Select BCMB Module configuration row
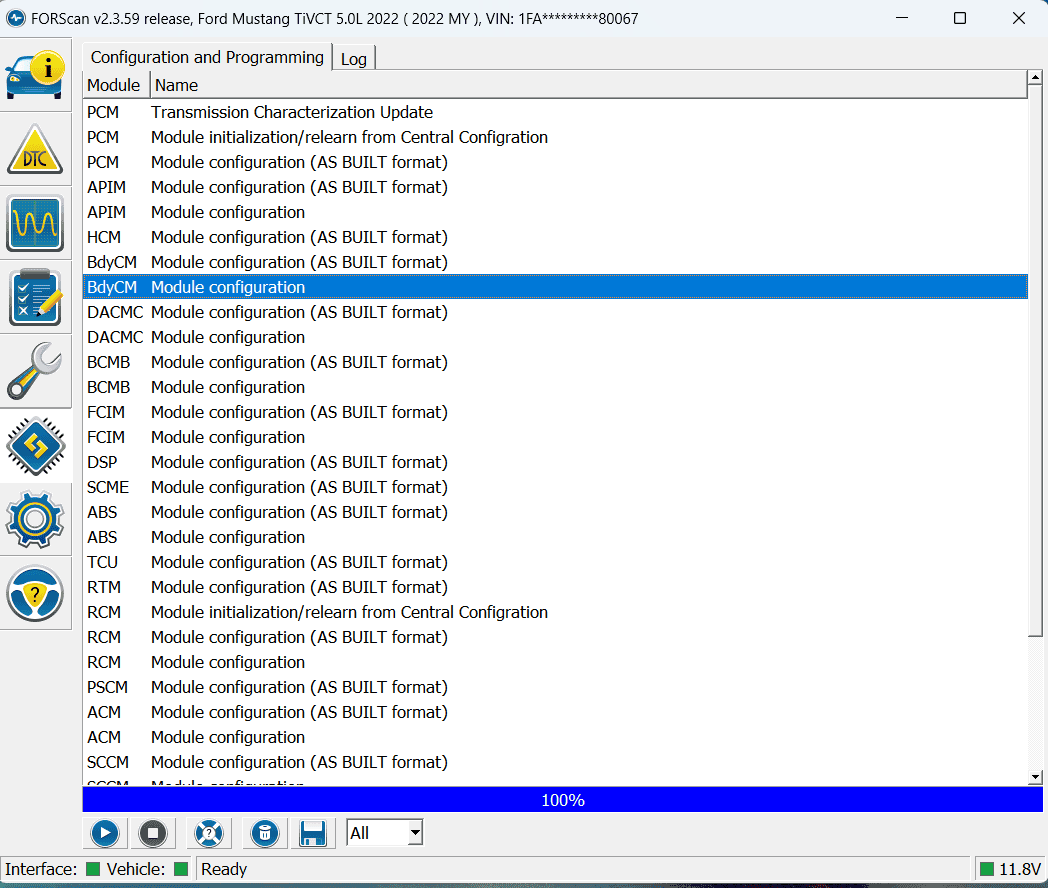 tap(555, 387)
